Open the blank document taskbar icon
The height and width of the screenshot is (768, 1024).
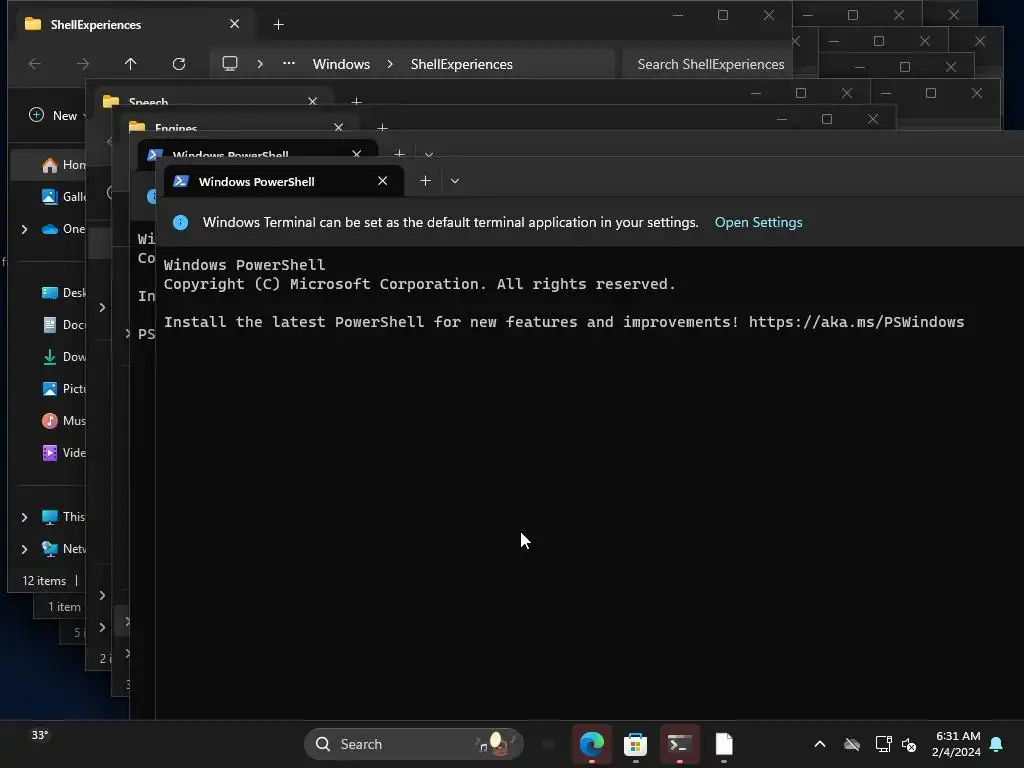(724, 744)
